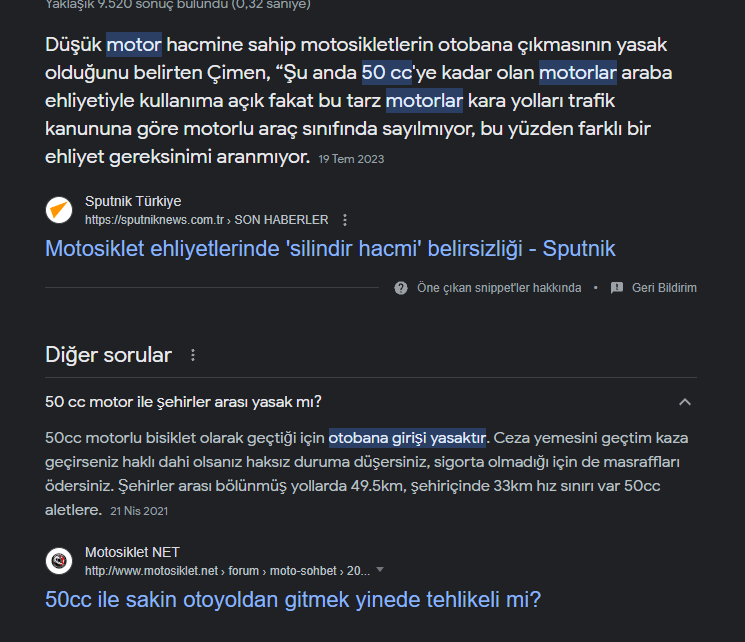Click the Sputnik Türkiye site favicon
This screenshot has width=745, height=642.
click(59, 210)
